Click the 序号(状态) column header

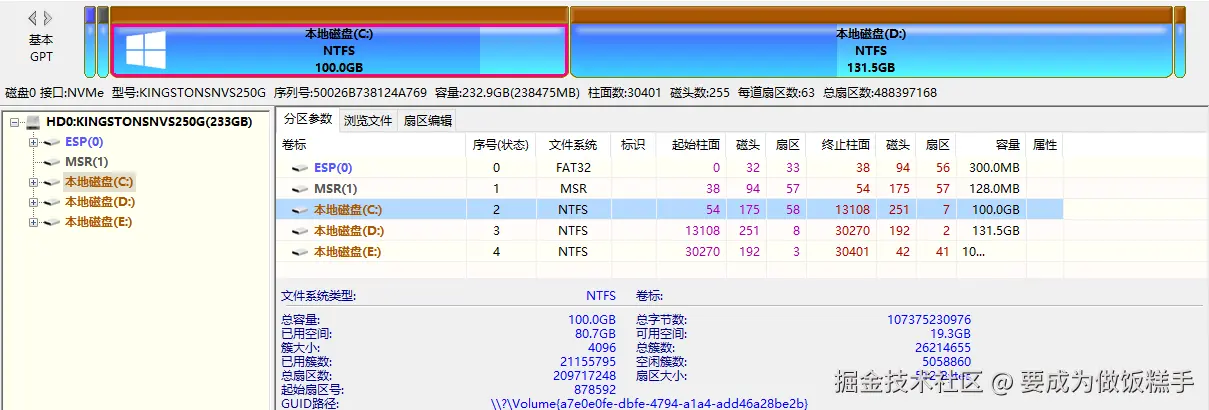[501, 145]
